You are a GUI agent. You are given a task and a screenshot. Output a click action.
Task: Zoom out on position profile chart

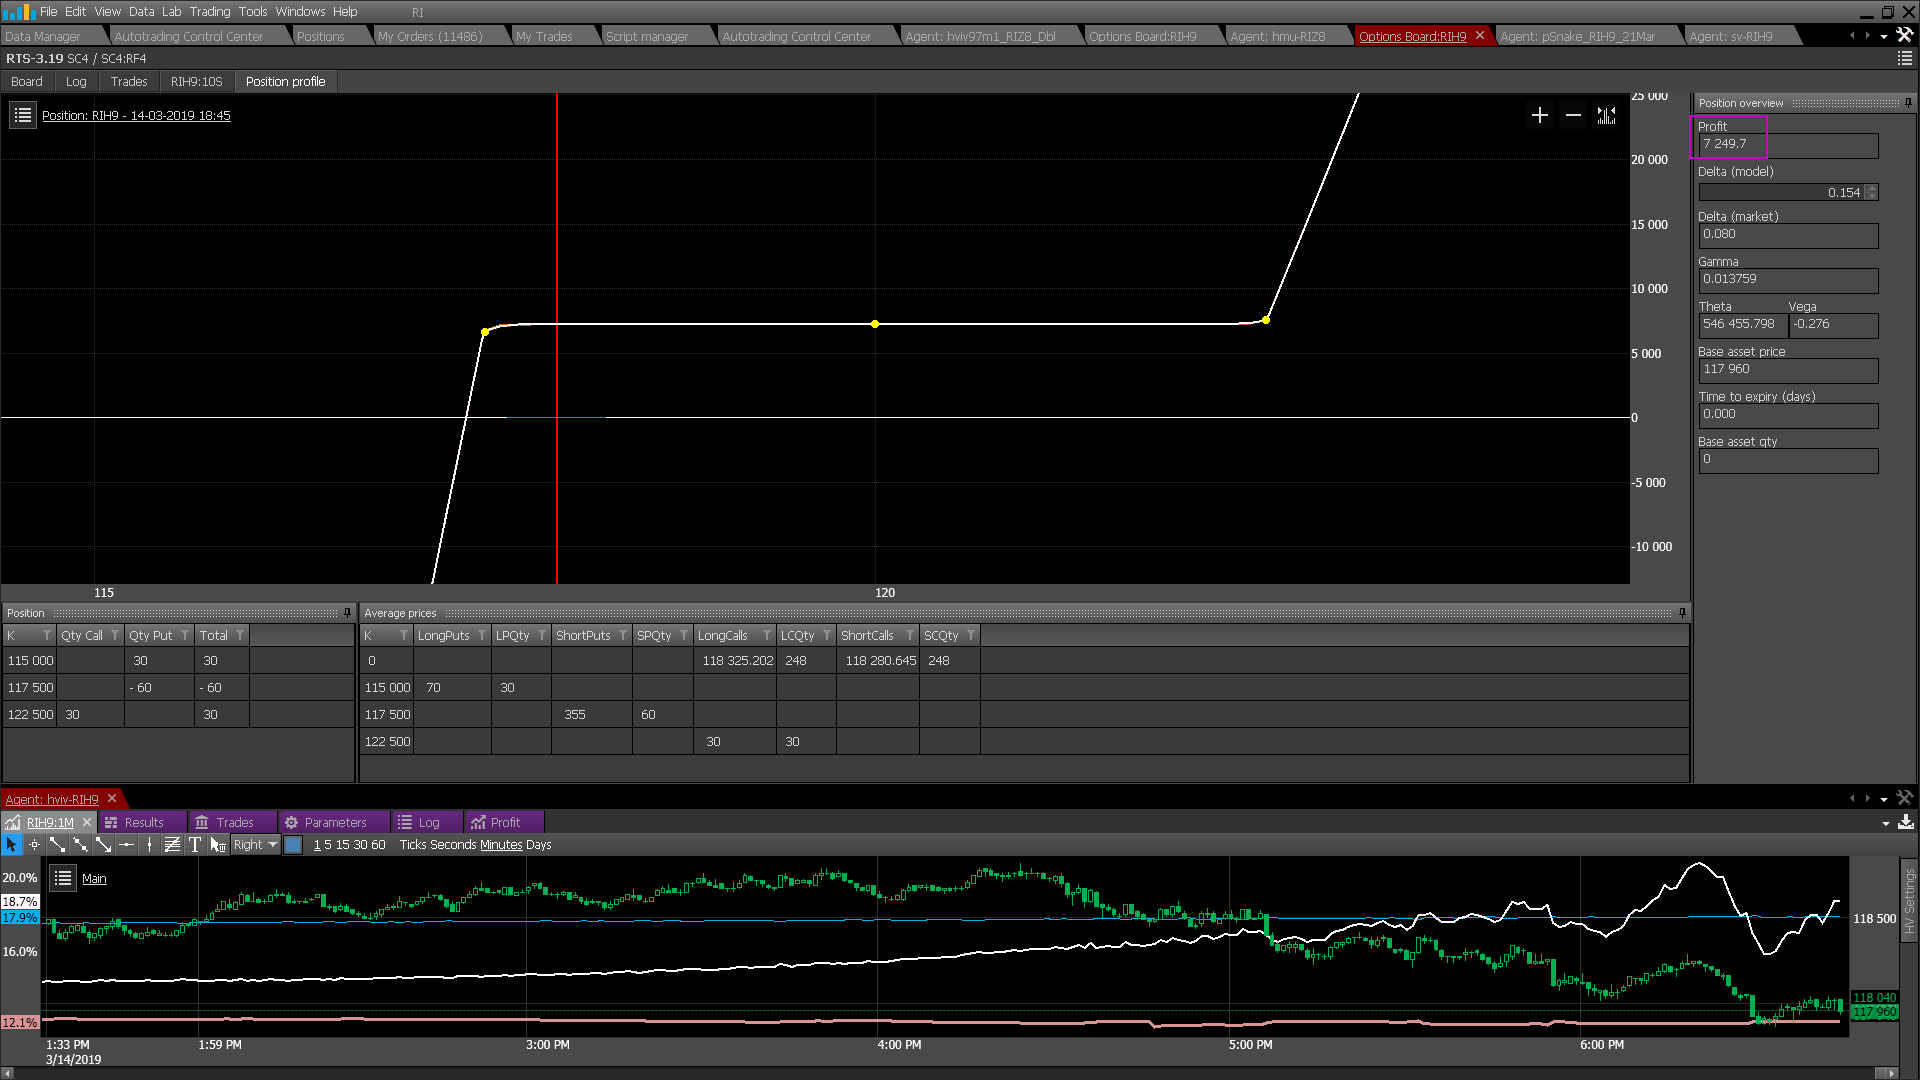[x=1573, y=116]
